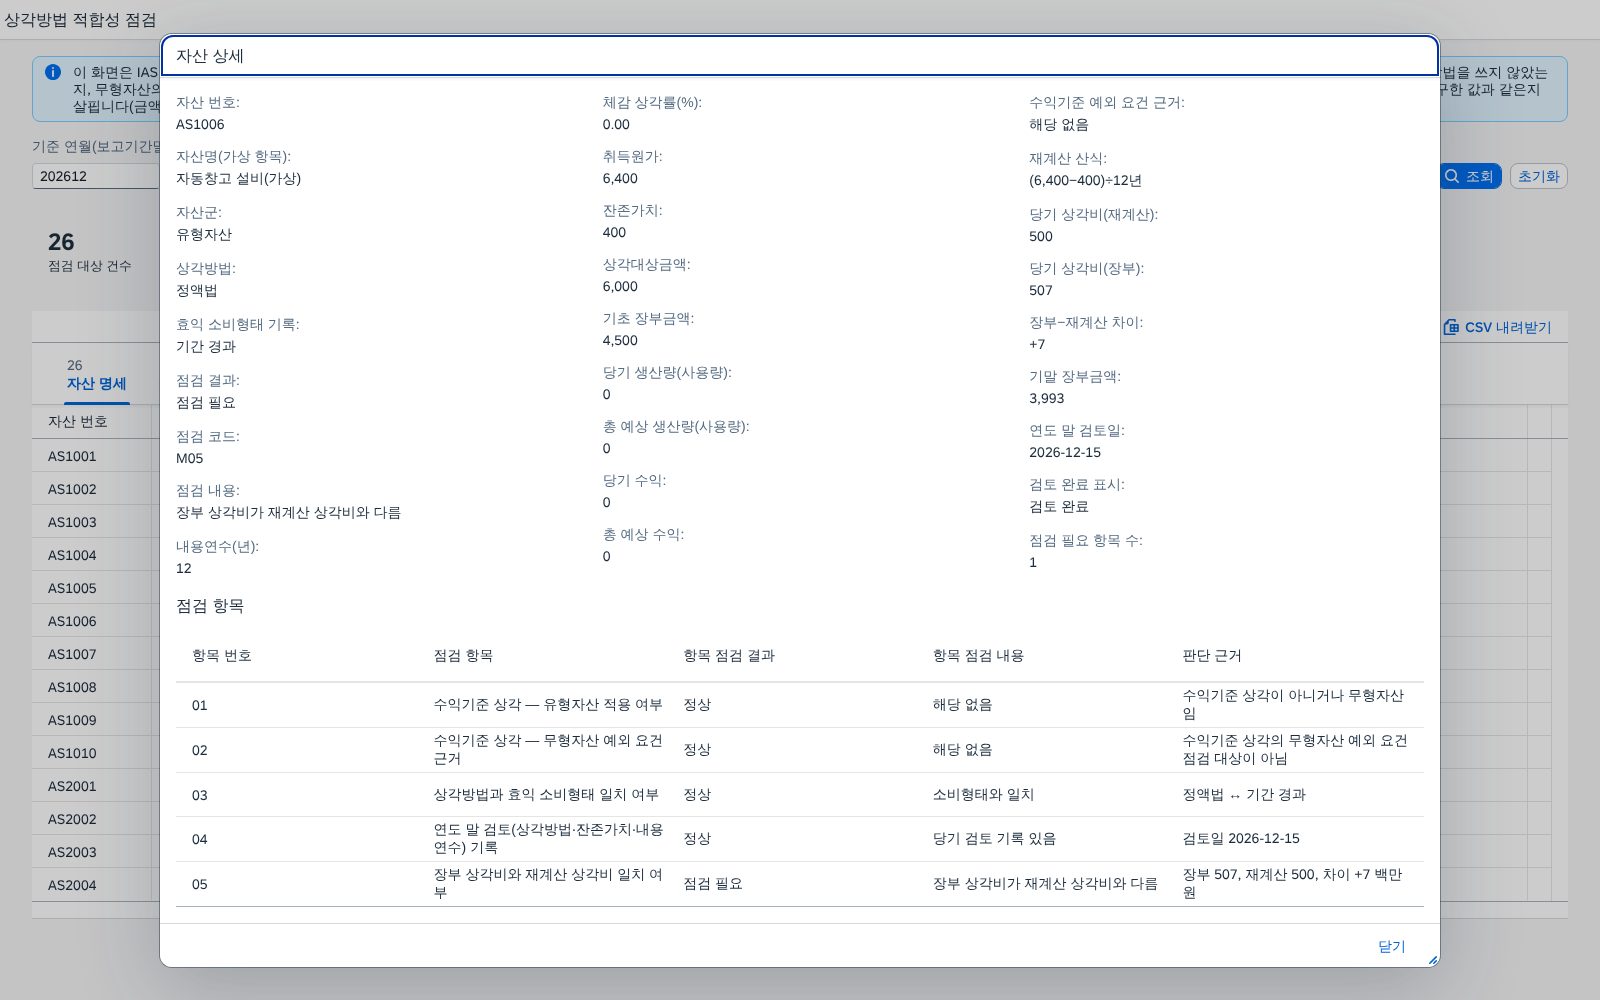
Task: Select row AS1005 in background table
Action: [x=95, y=588]
